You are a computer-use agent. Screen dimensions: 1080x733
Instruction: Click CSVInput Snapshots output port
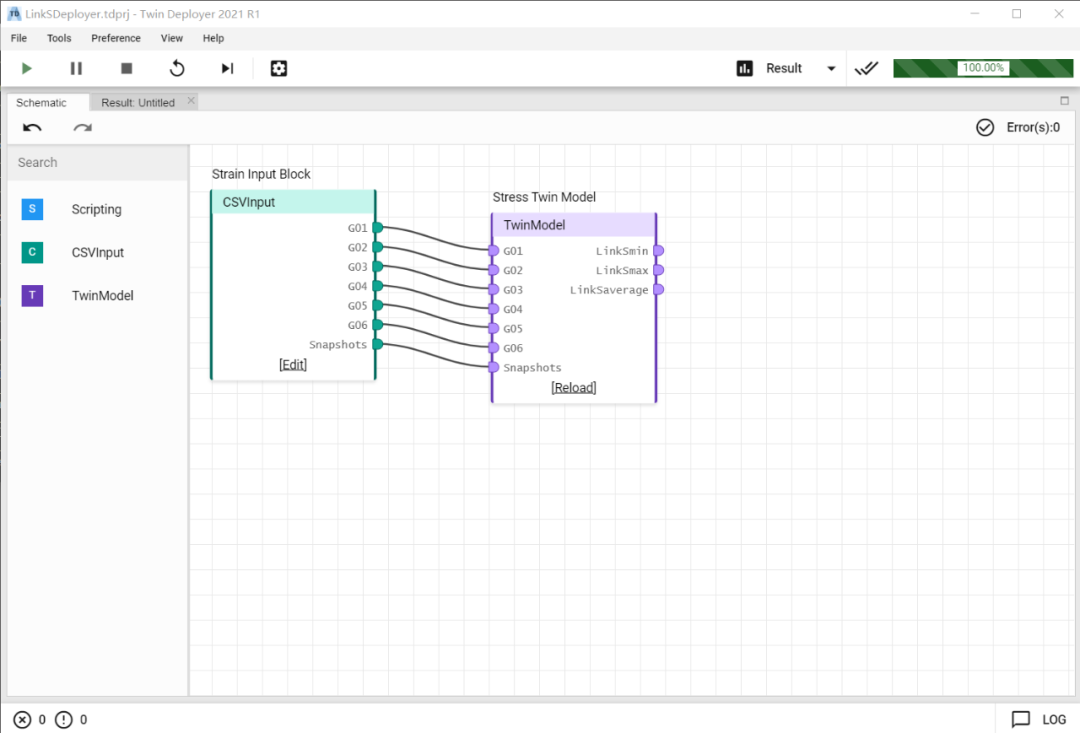point(377,344)
